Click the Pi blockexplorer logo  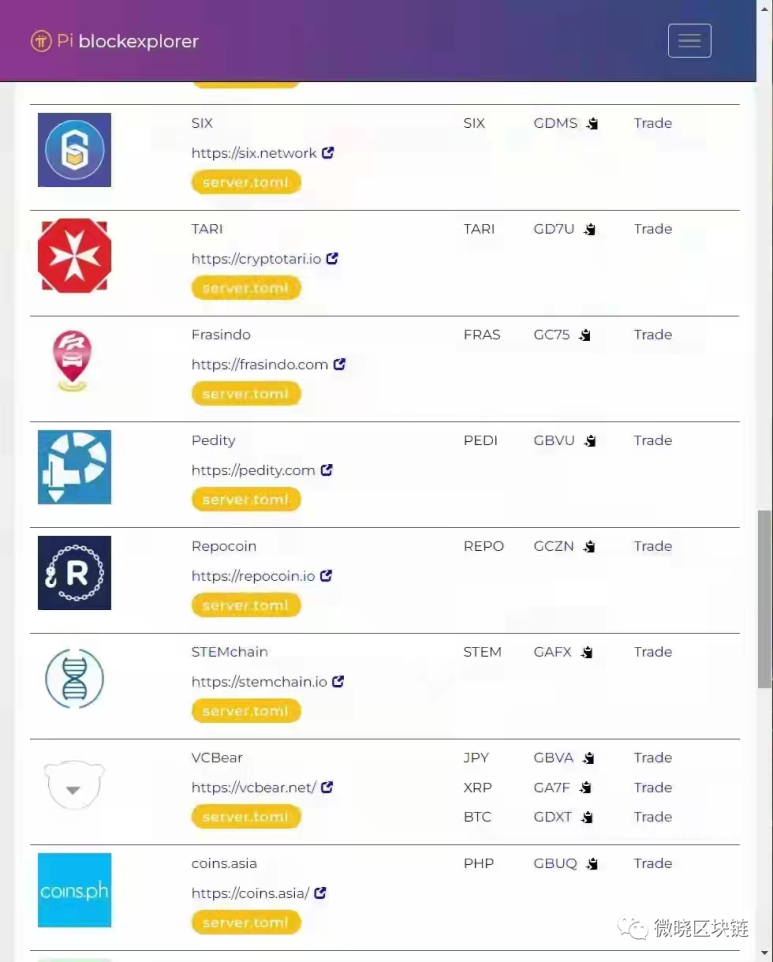115,41
